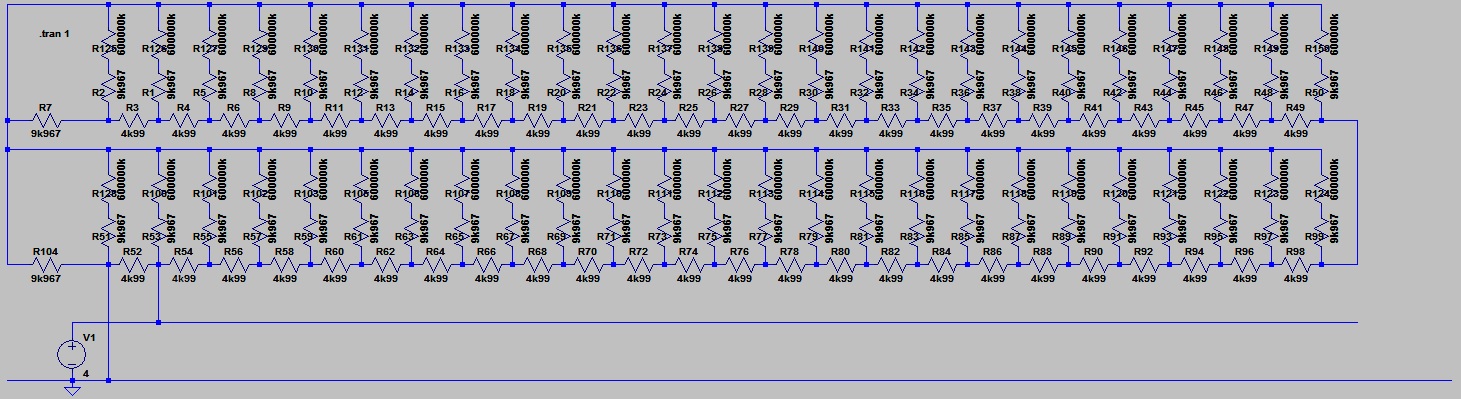
Task: Select resistor R41 in top ladder
Action: tap(1094, 121)
